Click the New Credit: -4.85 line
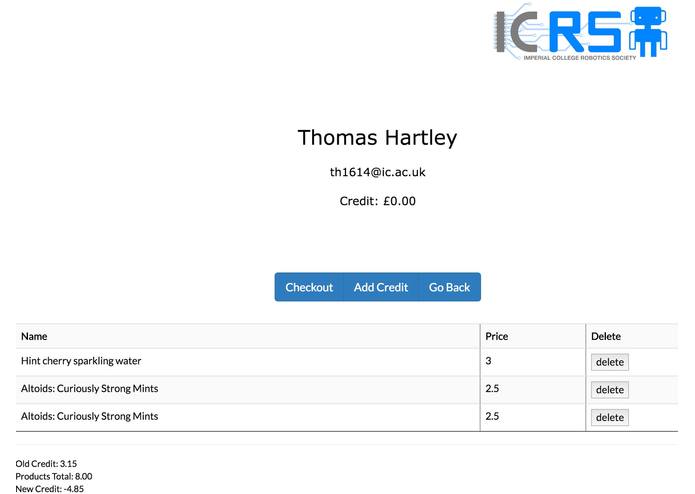The width and height of the screenshot is (695, 494). pyautogui.click(x=50, y=489)
